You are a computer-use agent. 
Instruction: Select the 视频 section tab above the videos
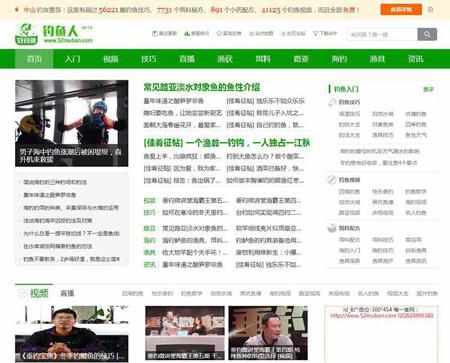[39, 293]
